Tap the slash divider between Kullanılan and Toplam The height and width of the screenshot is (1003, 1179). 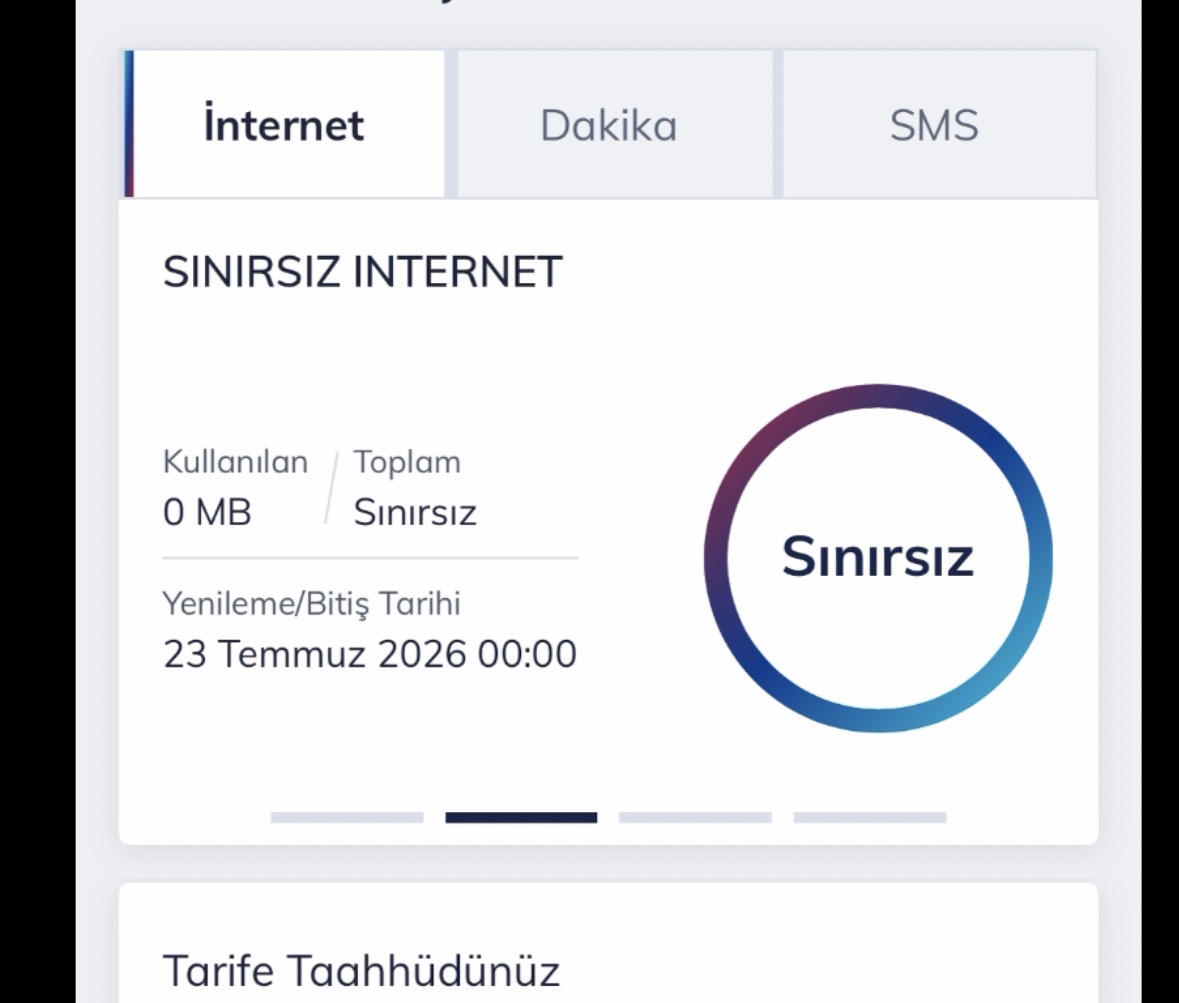(x=332, y=487)
